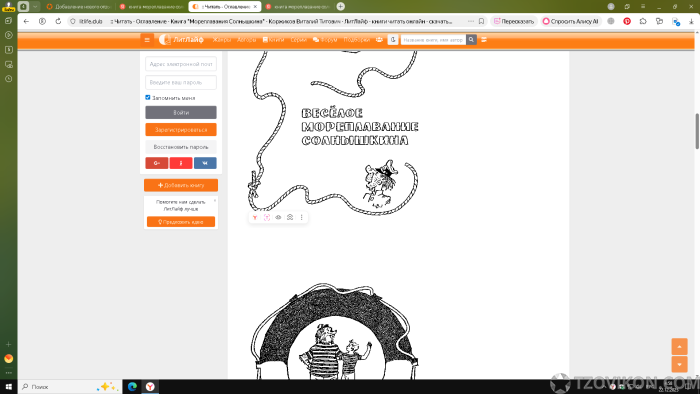Click the Предложить идею button
700x394 pixels.
pyautogui.click(x=181, y=222)
